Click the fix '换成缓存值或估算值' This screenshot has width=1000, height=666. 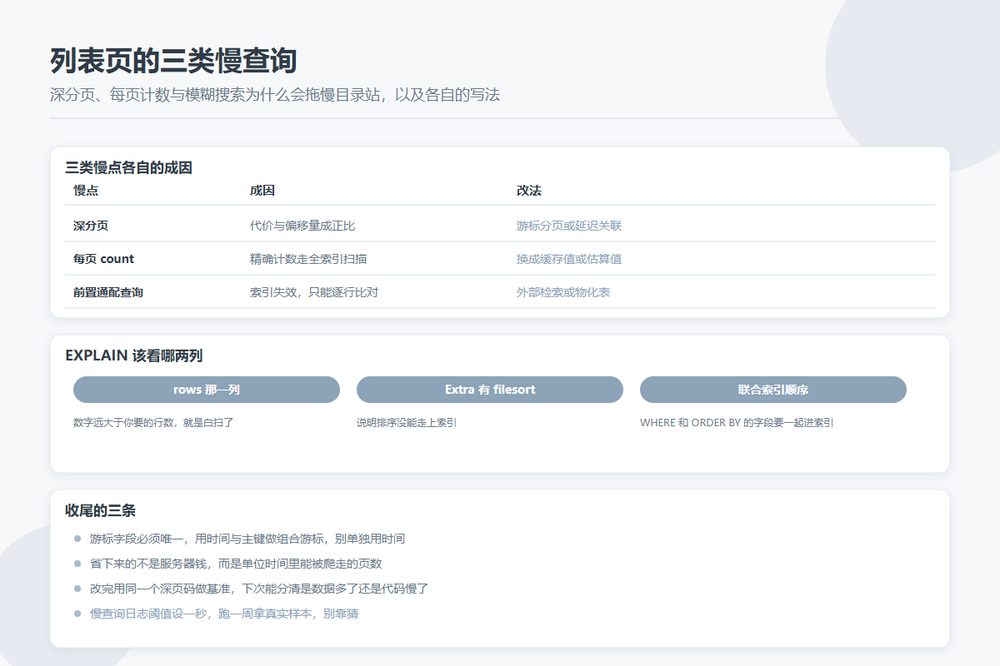point(569,259)
